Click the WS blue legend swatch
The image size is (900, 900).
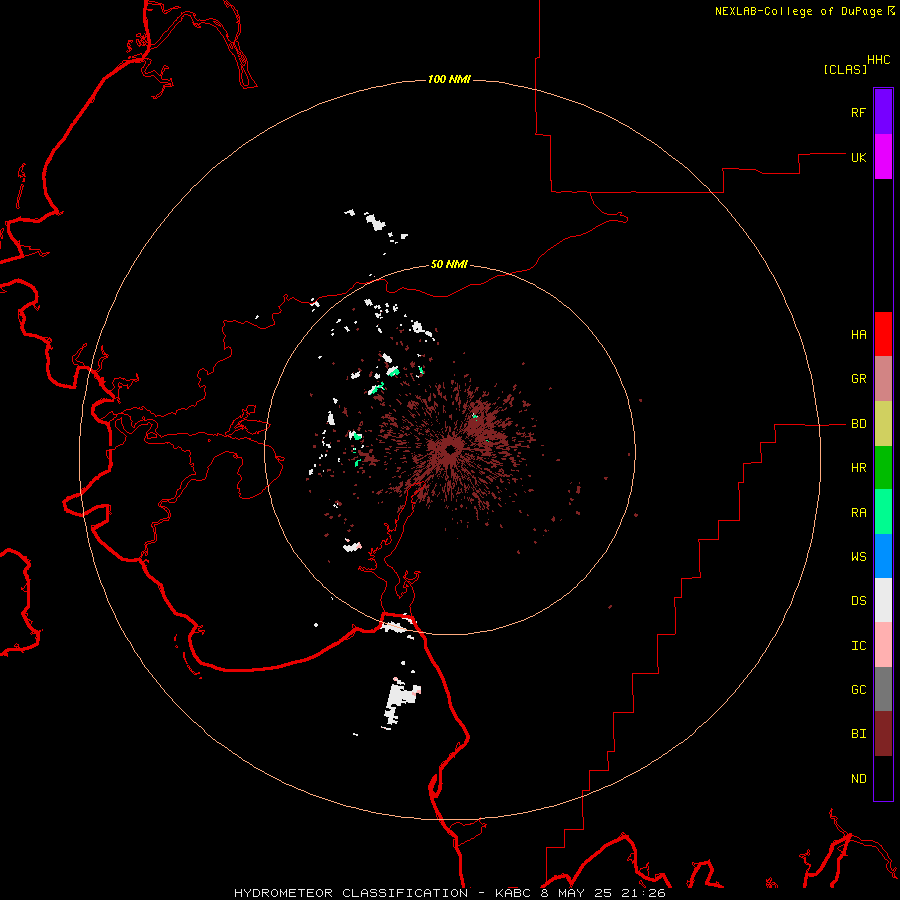[883, 556]
